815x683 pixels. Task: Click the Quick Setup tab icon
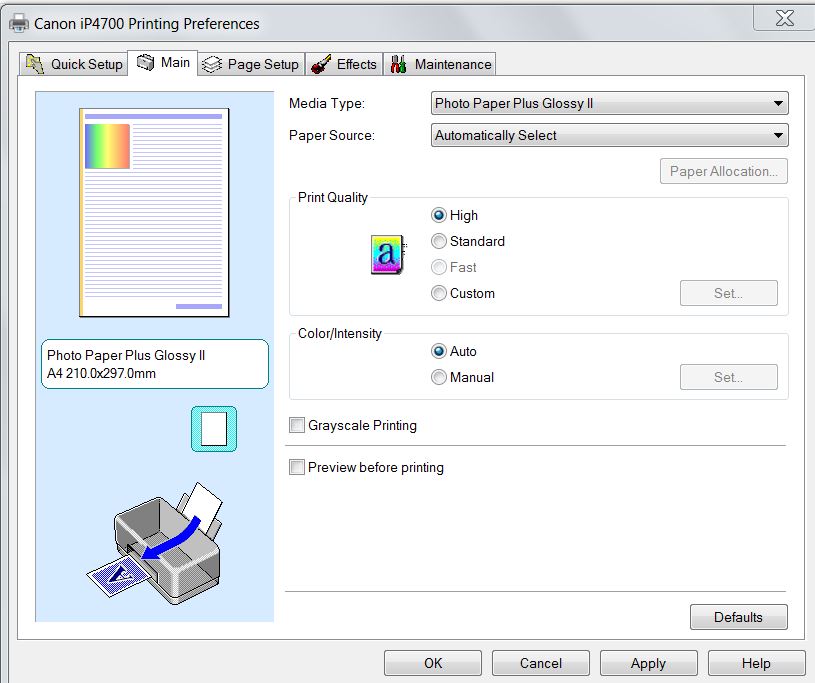pyautogui.click(x=35, y=64)
